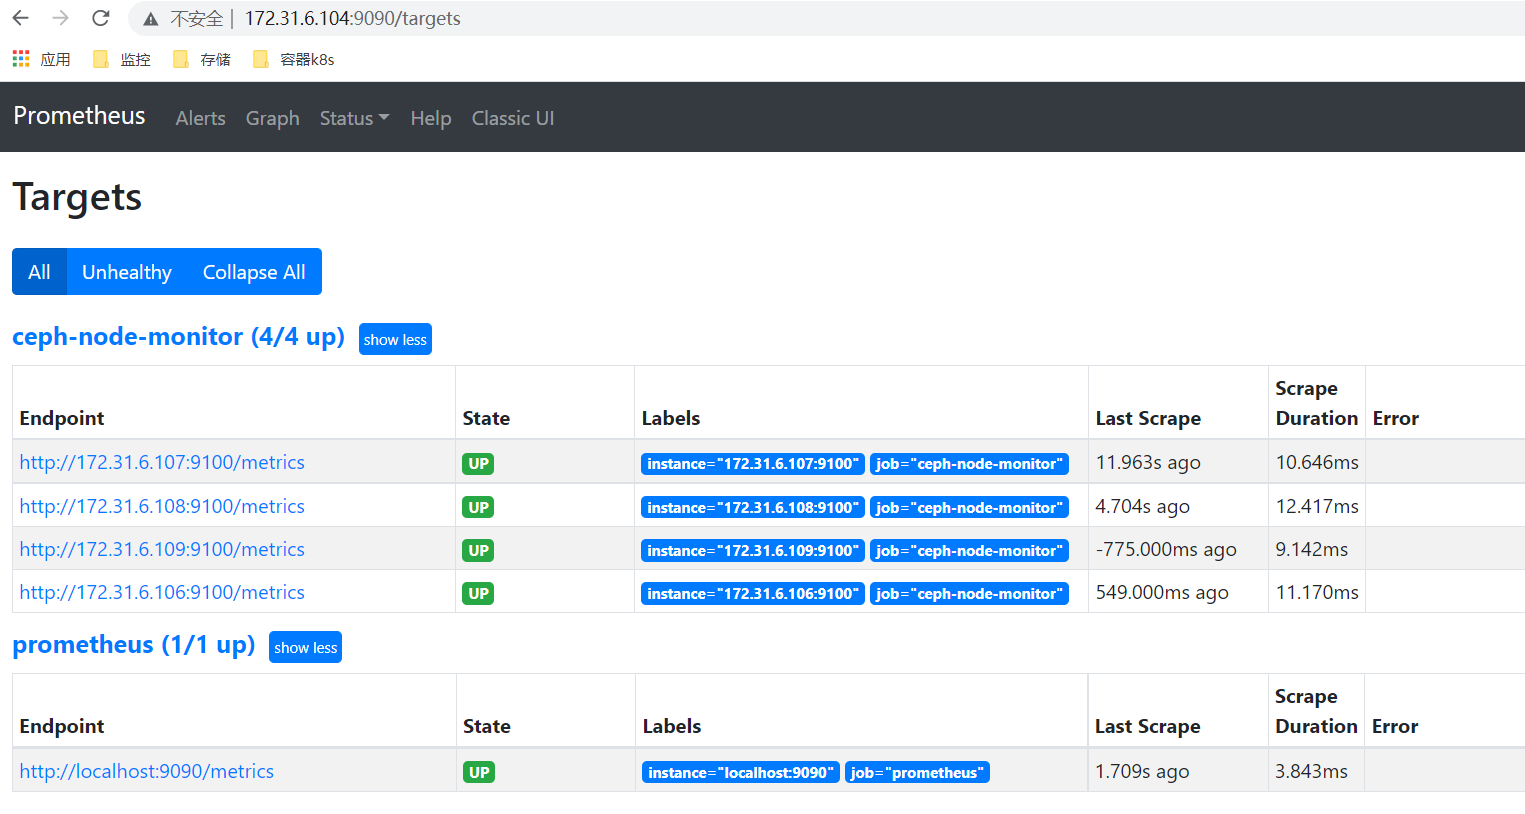The width and height of the screenshot is (1525, 814).
Task: Click the UP badge for 172.31.6.107
Action: click(478, 463)
